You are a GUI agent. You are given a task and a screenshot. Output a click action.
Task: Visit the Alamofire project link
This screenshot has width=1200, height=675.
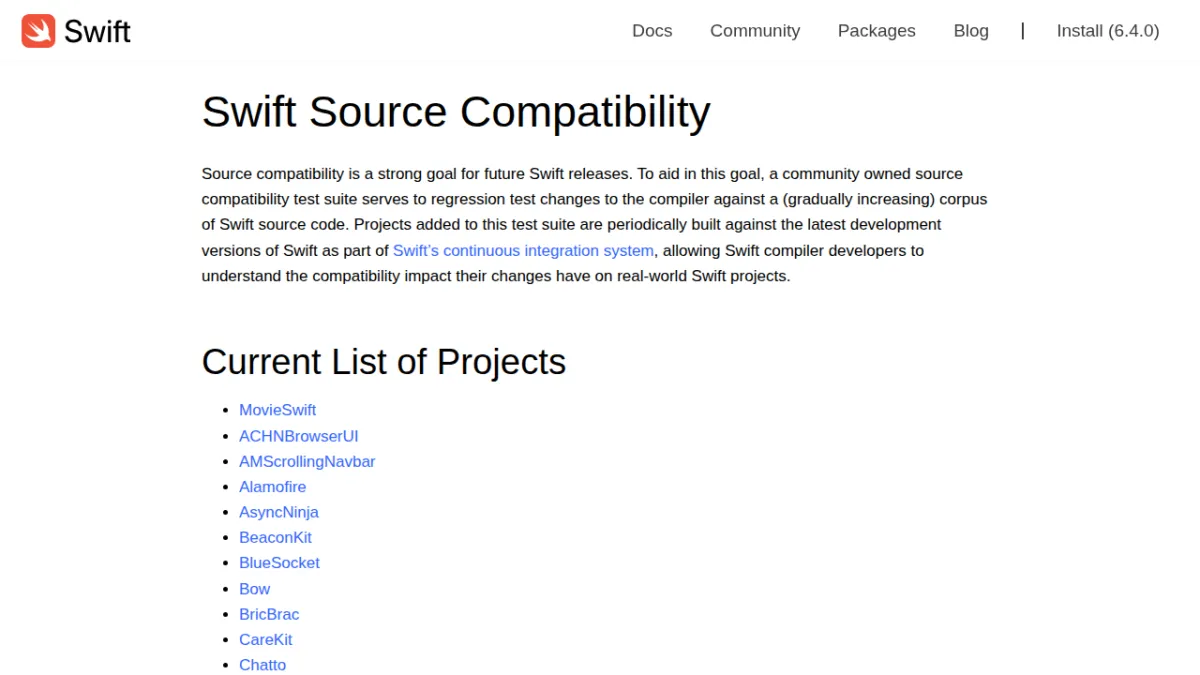coord(272,487)
